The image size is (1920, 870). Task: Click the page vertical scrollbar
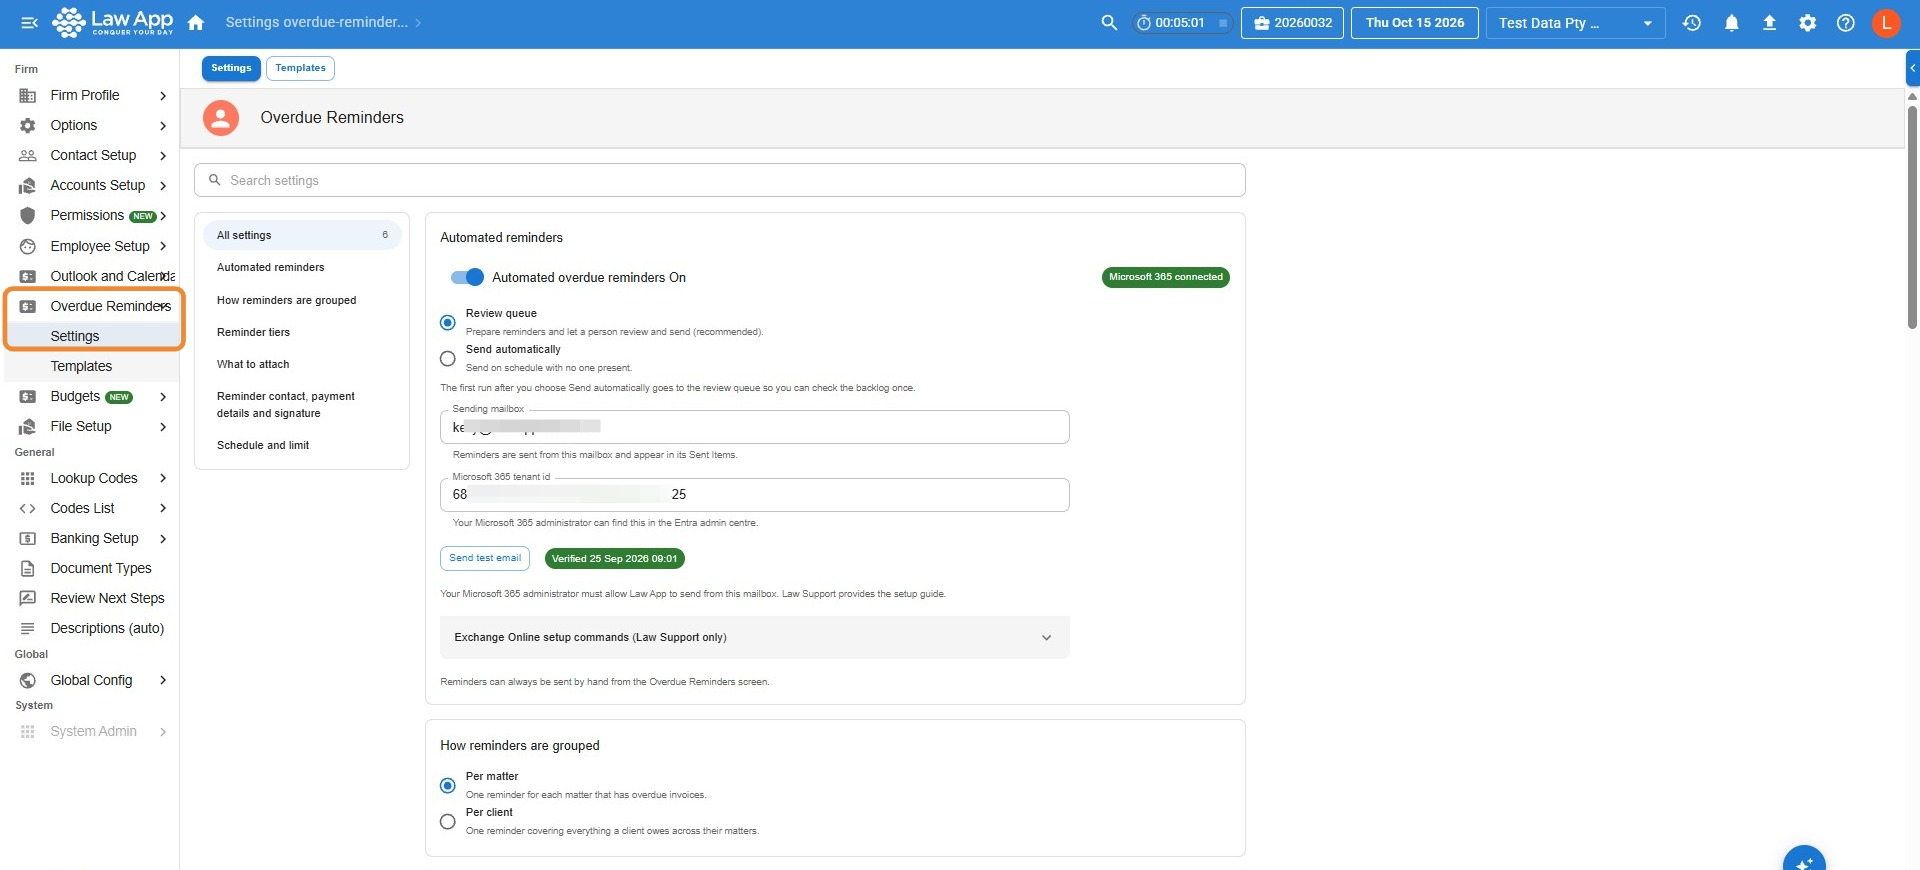coord(1912,215)
